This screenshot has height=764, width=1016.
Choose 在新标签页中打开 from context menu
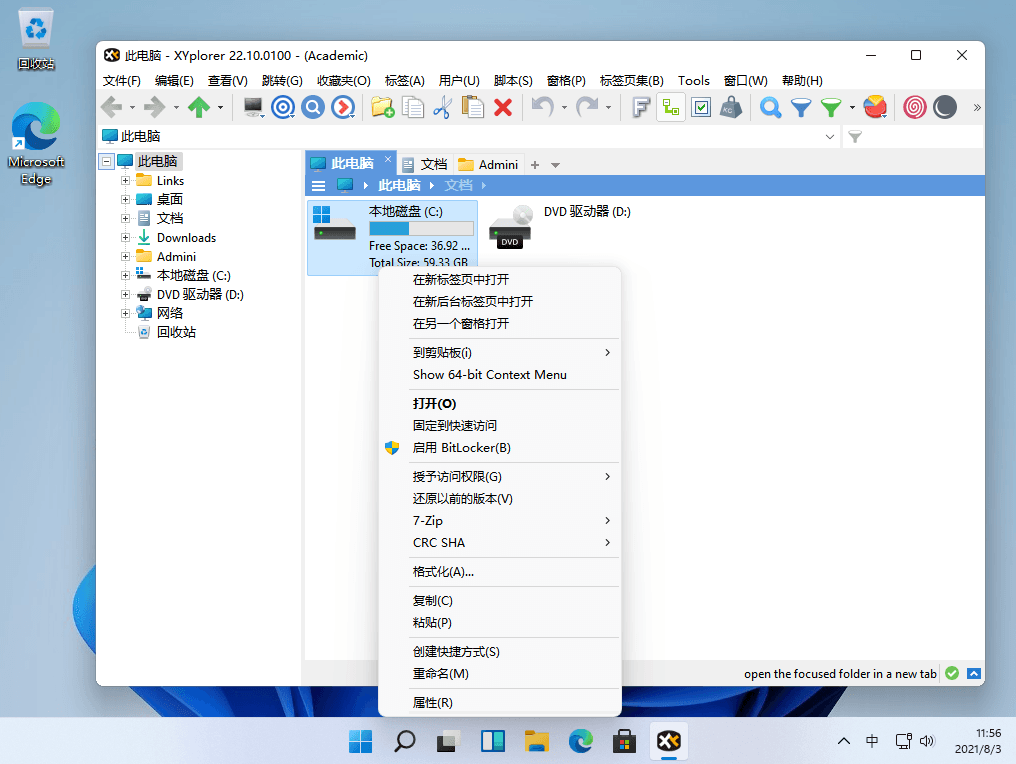click(x=500, y=279)
